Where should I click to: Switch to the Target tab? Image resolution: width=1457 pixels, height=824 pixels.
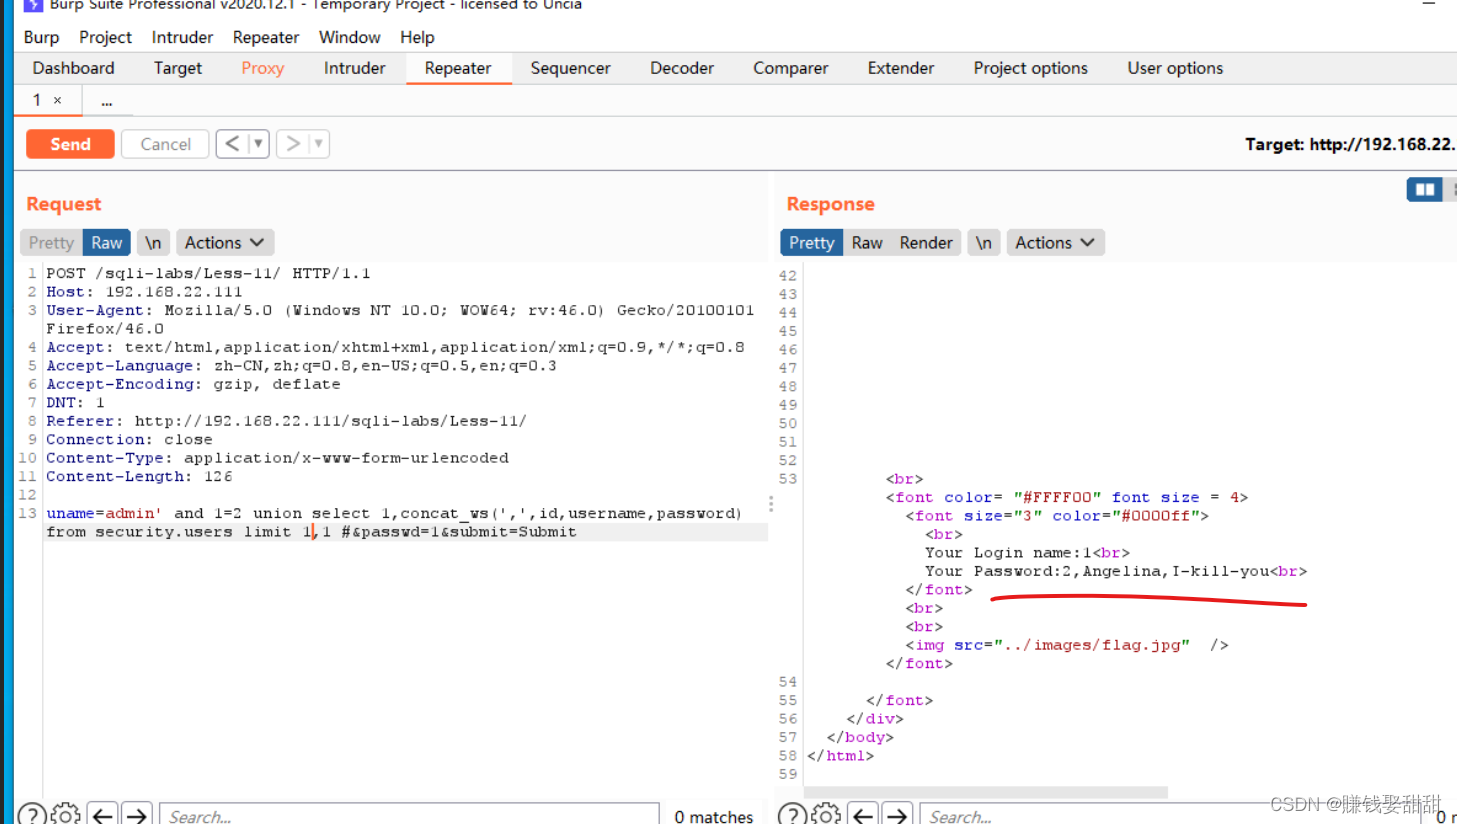coord(178,68)
